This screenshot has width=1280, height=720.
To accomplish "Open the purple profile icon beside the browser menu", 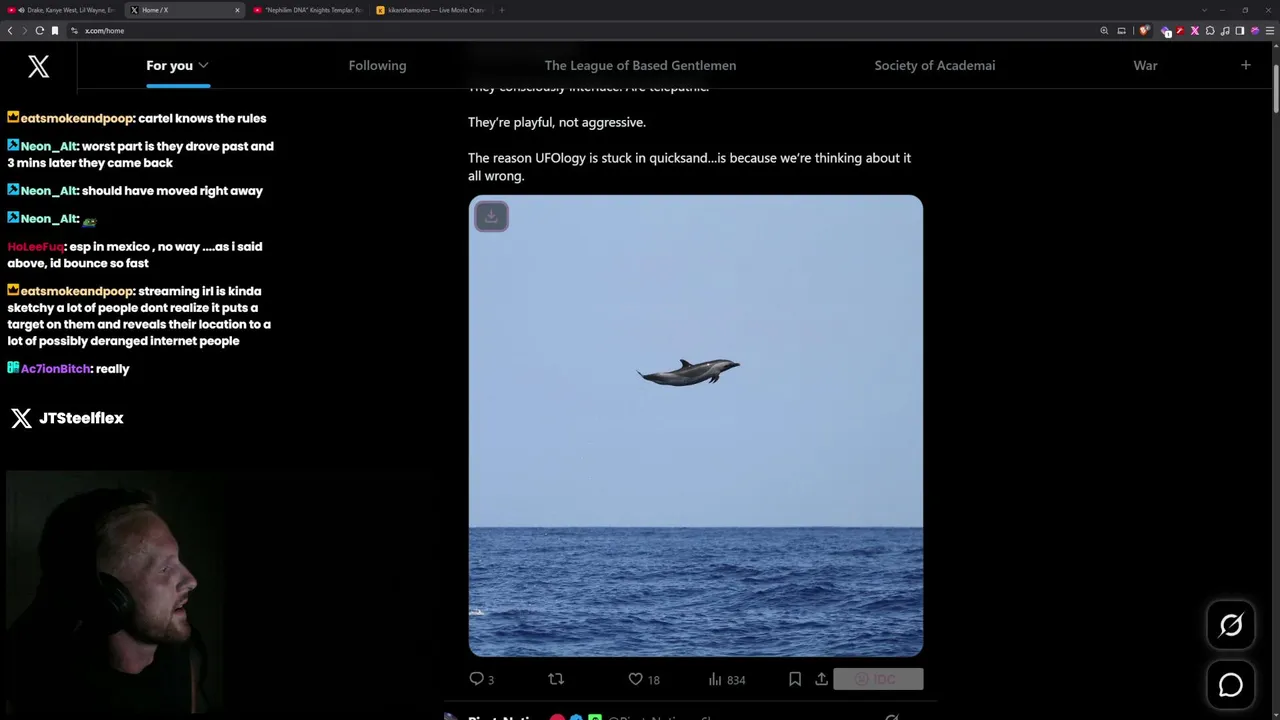I will (x=1255, y=31).
